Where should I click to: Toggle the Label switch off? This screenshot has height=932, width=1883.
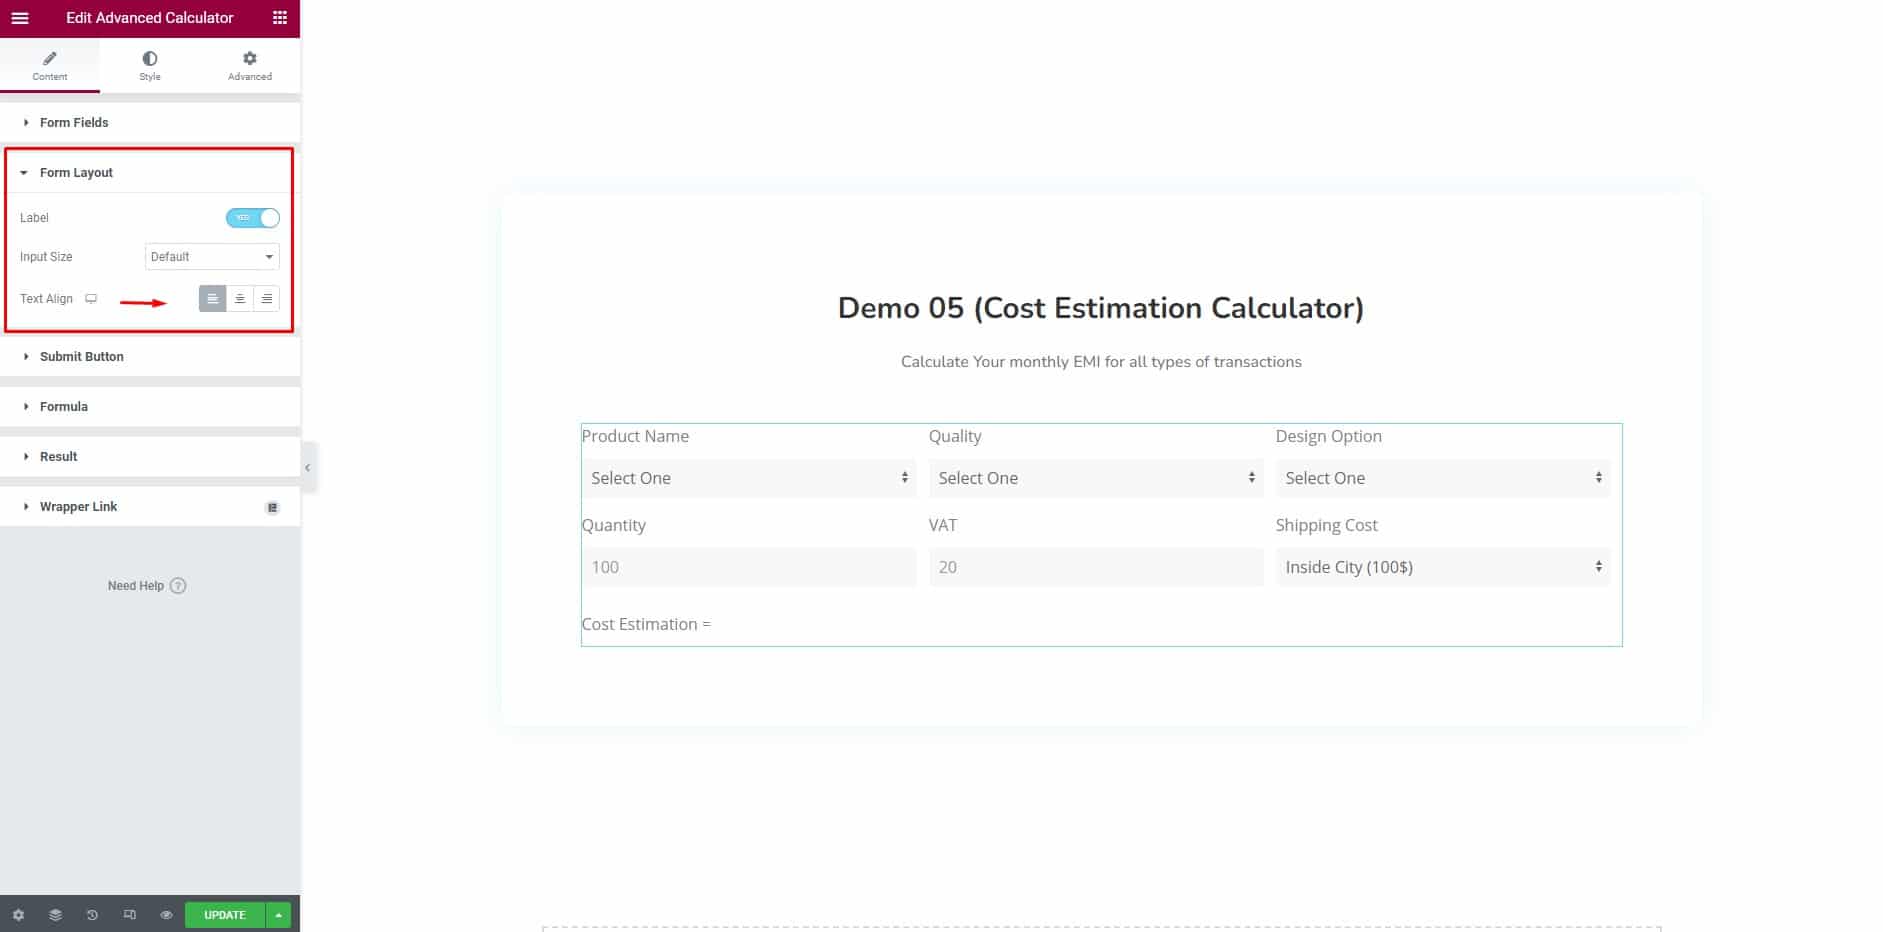point(253,217)
